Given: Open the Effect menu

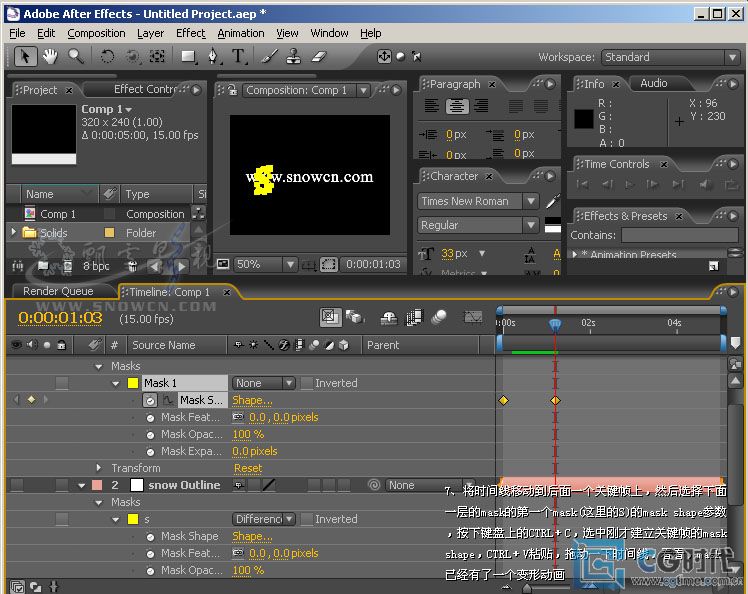Looking at the screenshot, I should point(190,33).
